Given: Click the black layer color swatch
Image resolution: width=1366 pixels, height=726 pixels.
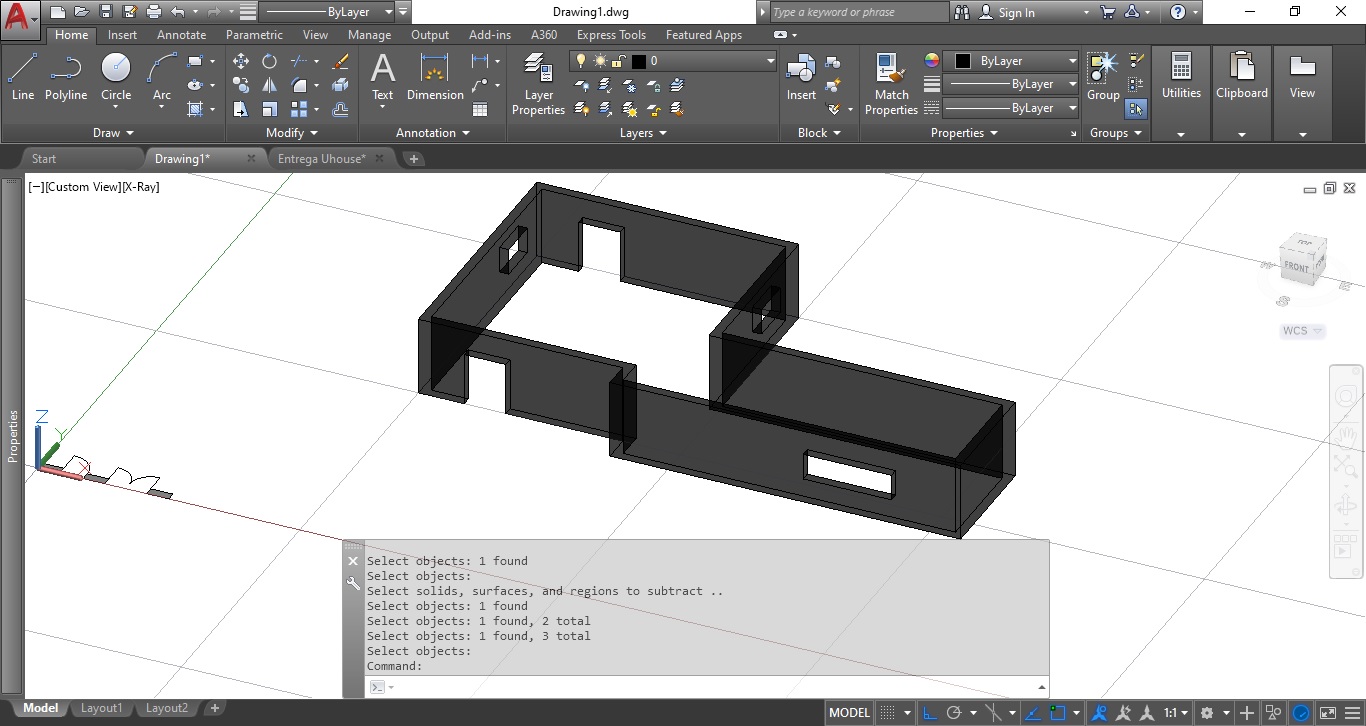Looking at the screenshot, I should [x=638, y=61].
